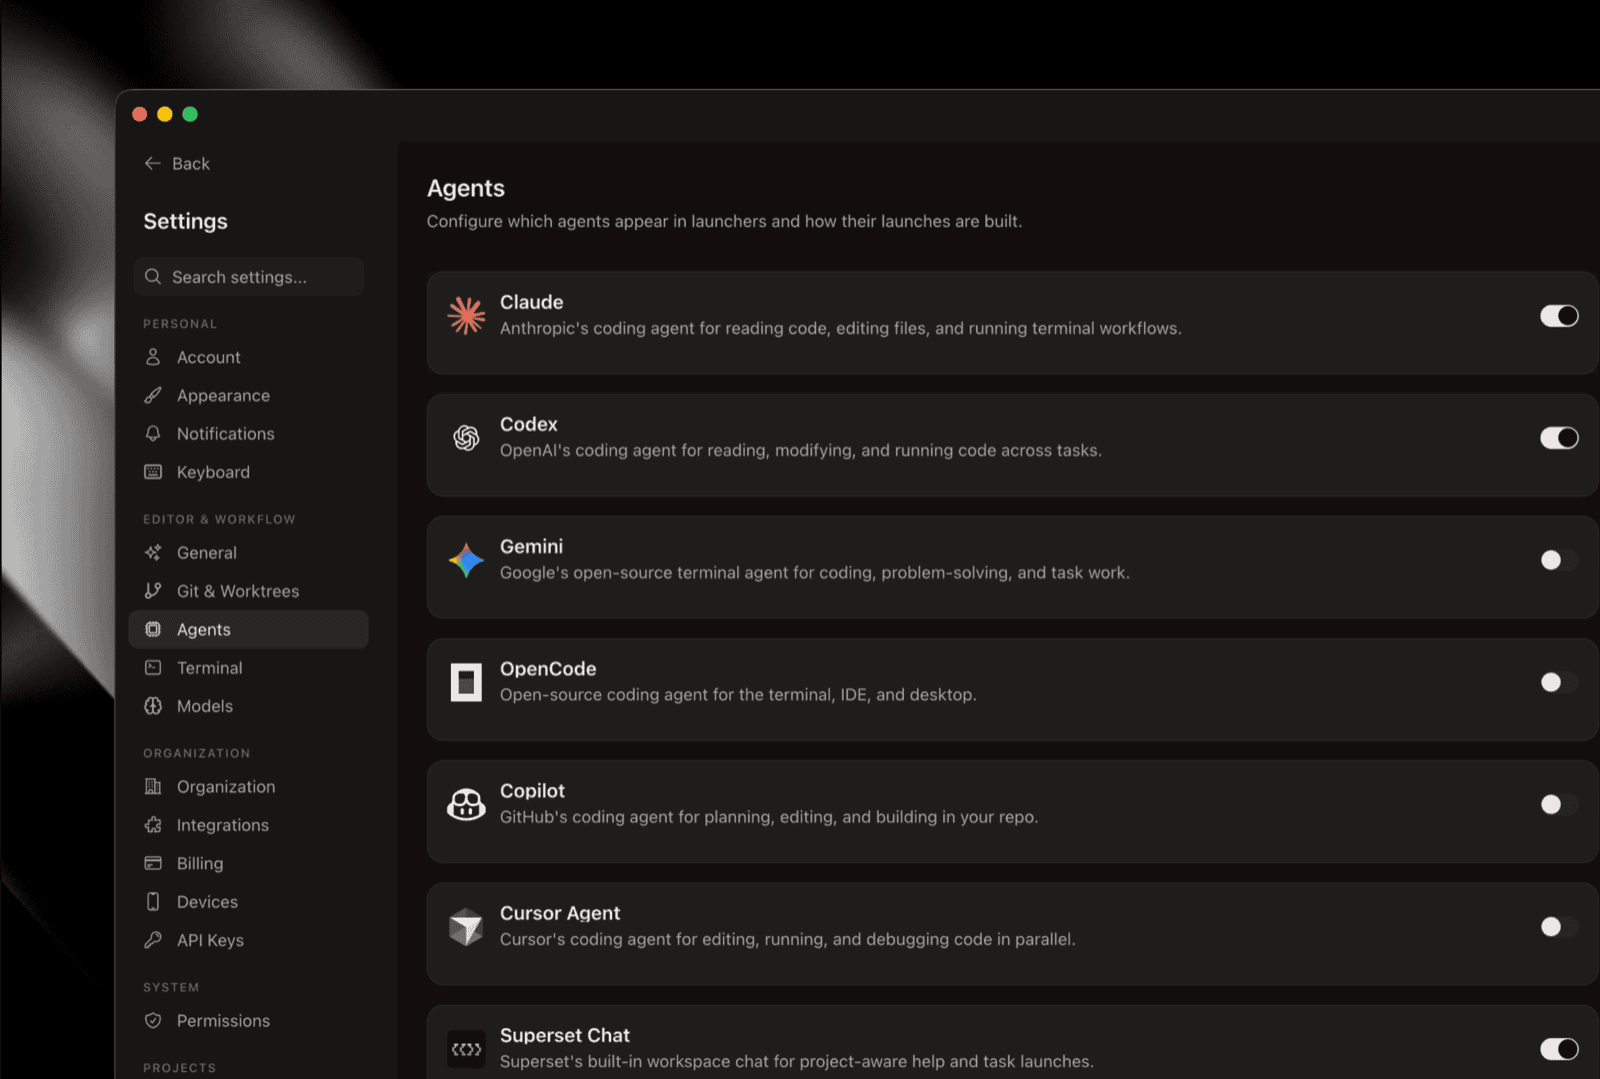Click the Claude agent icon
Screen dimensions: 1600x1079
[x=466, y=315]
